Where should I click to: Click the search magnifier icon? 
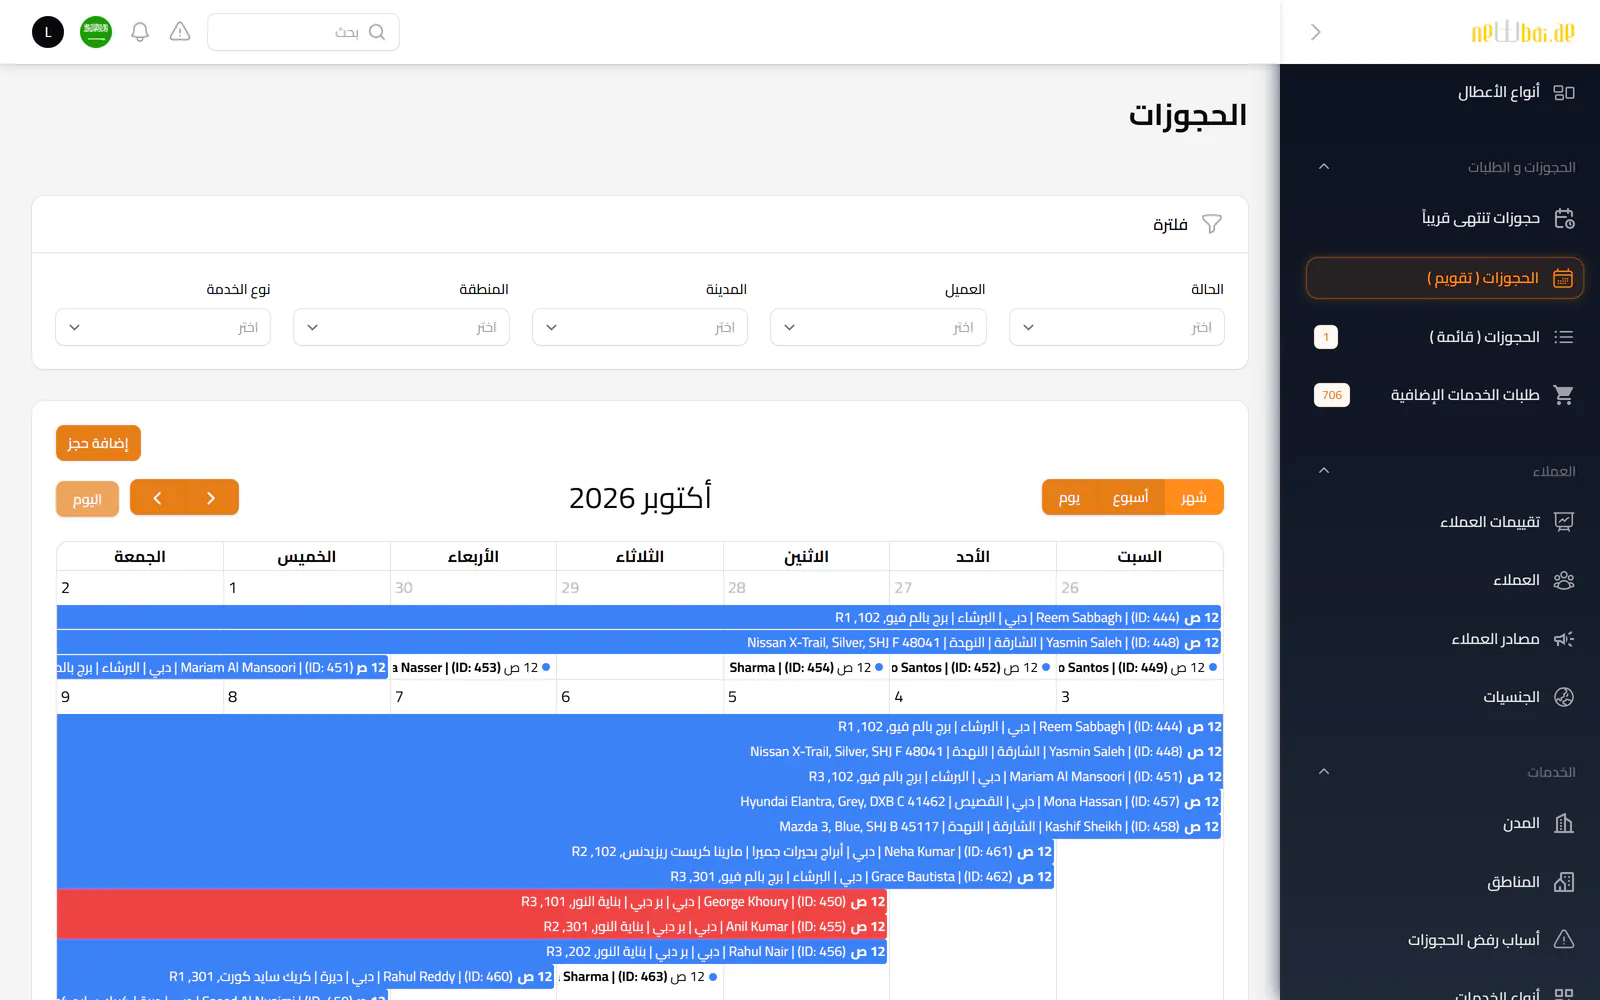[x=377, y=32]
